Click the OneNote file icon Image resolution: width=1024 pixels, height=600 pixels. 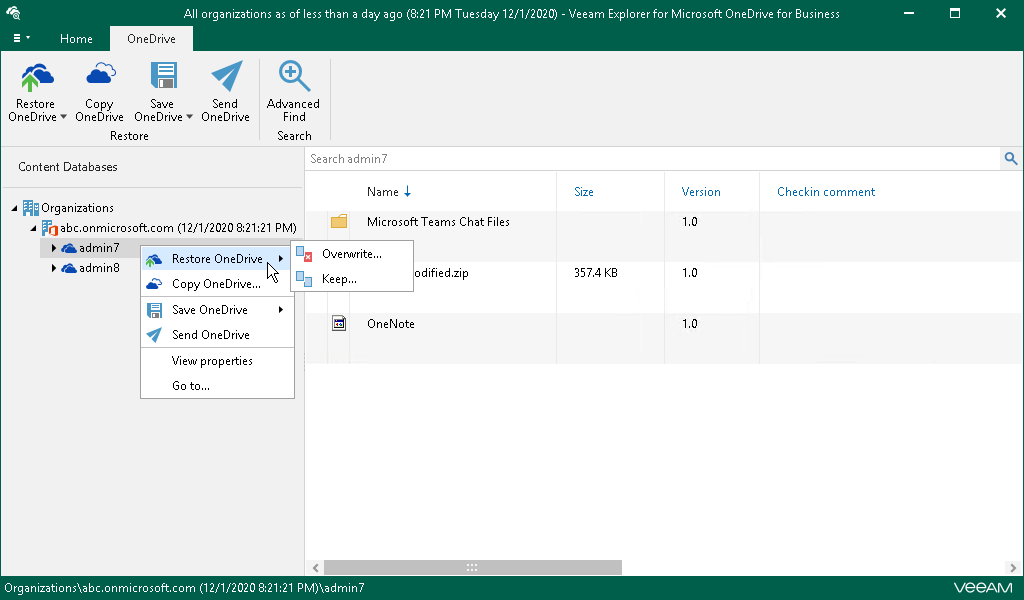pyautogui.click(x=339, y=323)
